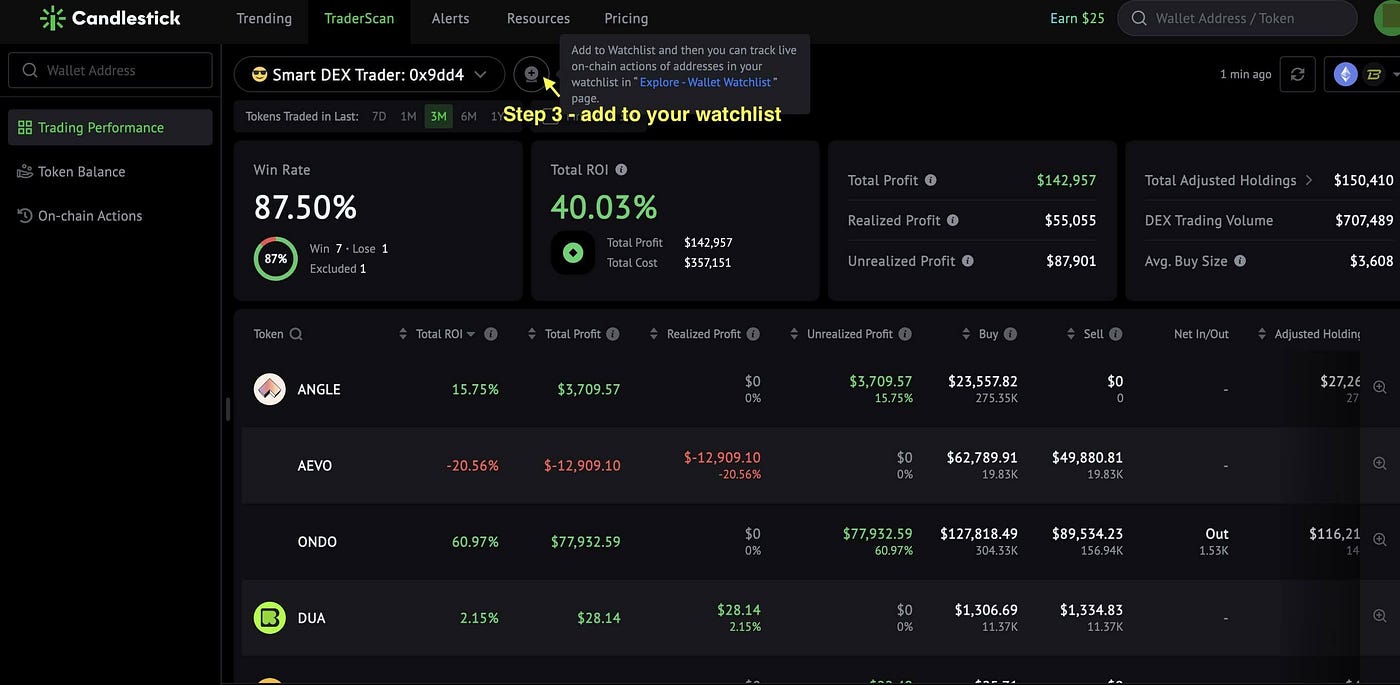The image size is (1400, 685).
Task: Select the Ethereum chain icon
Action: point(1345,75)
